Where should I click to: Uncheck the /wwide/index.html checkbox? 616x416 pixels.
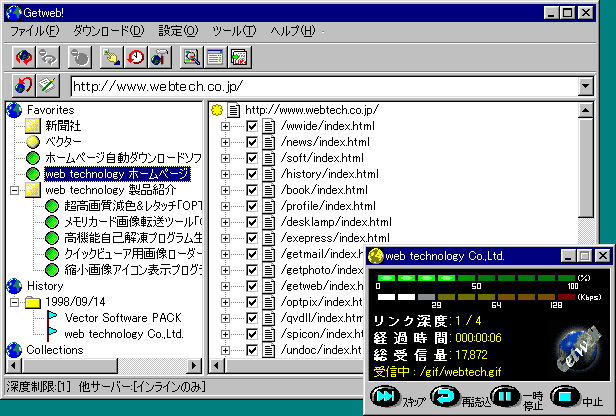(x=252, y=126)
